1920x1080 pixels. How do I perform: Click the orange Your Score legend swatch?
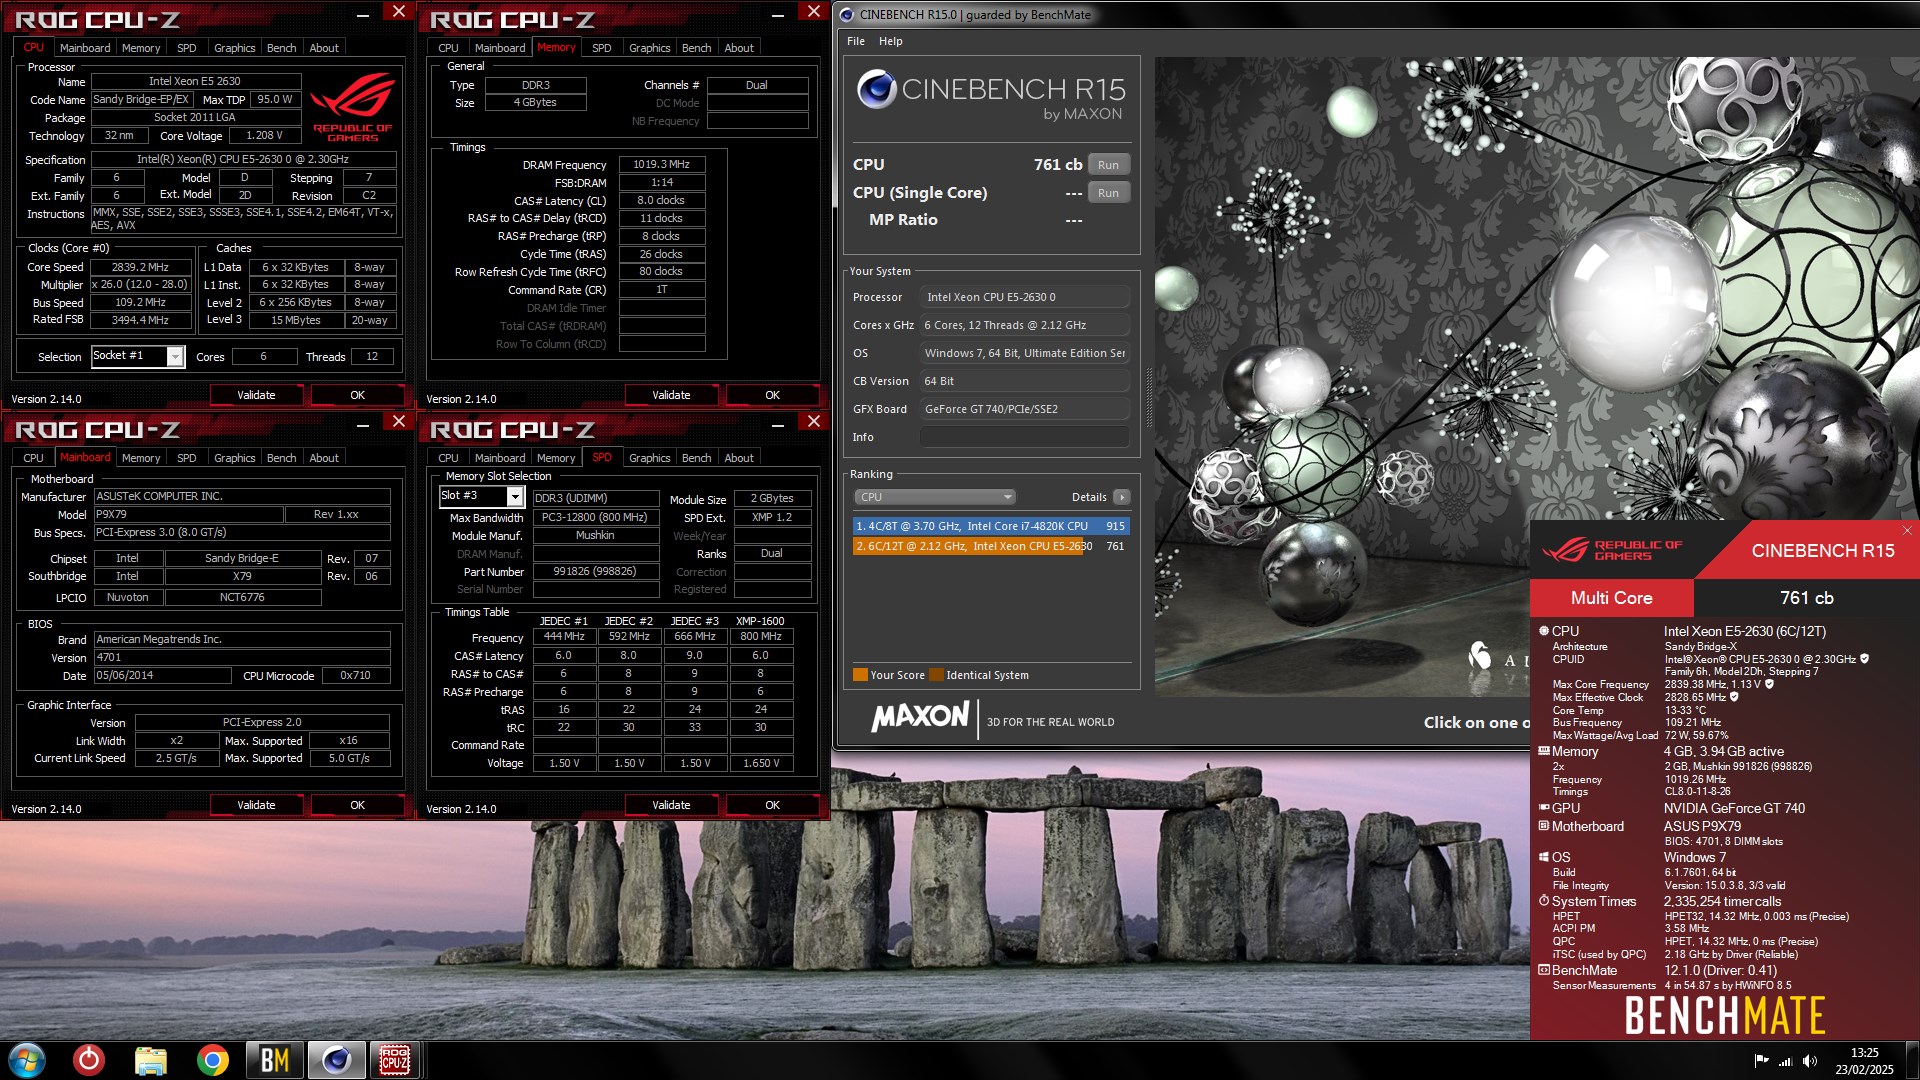point(860,675)
